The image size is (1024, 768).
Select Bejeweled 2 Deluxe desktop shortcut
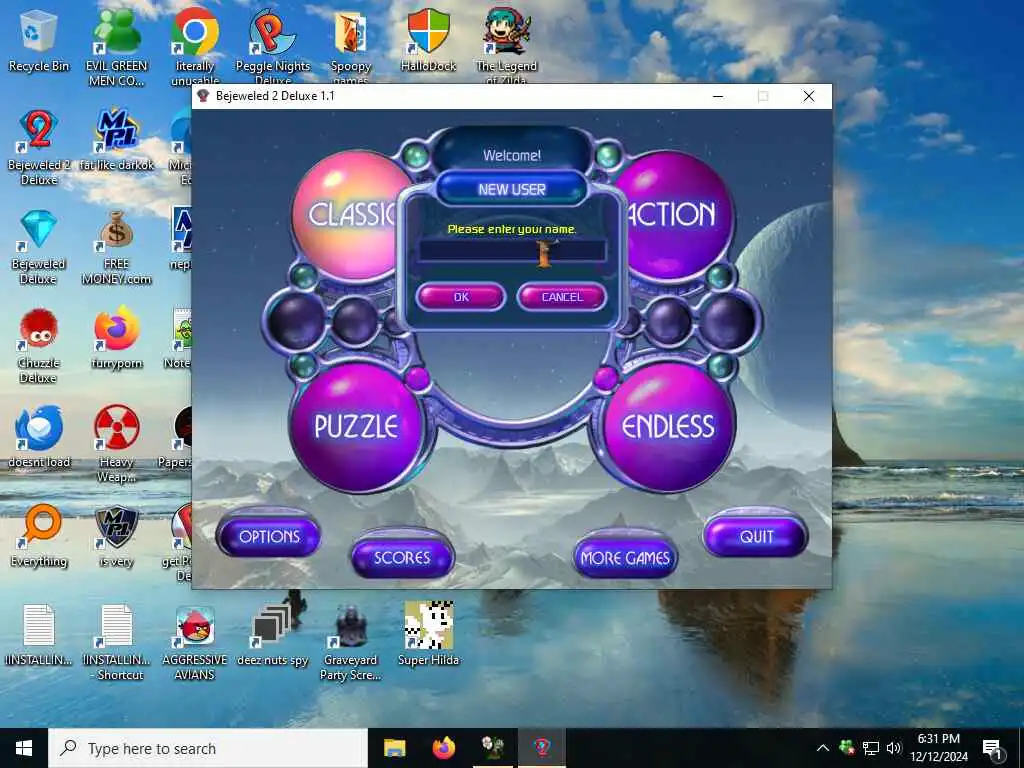coord(39,146)
